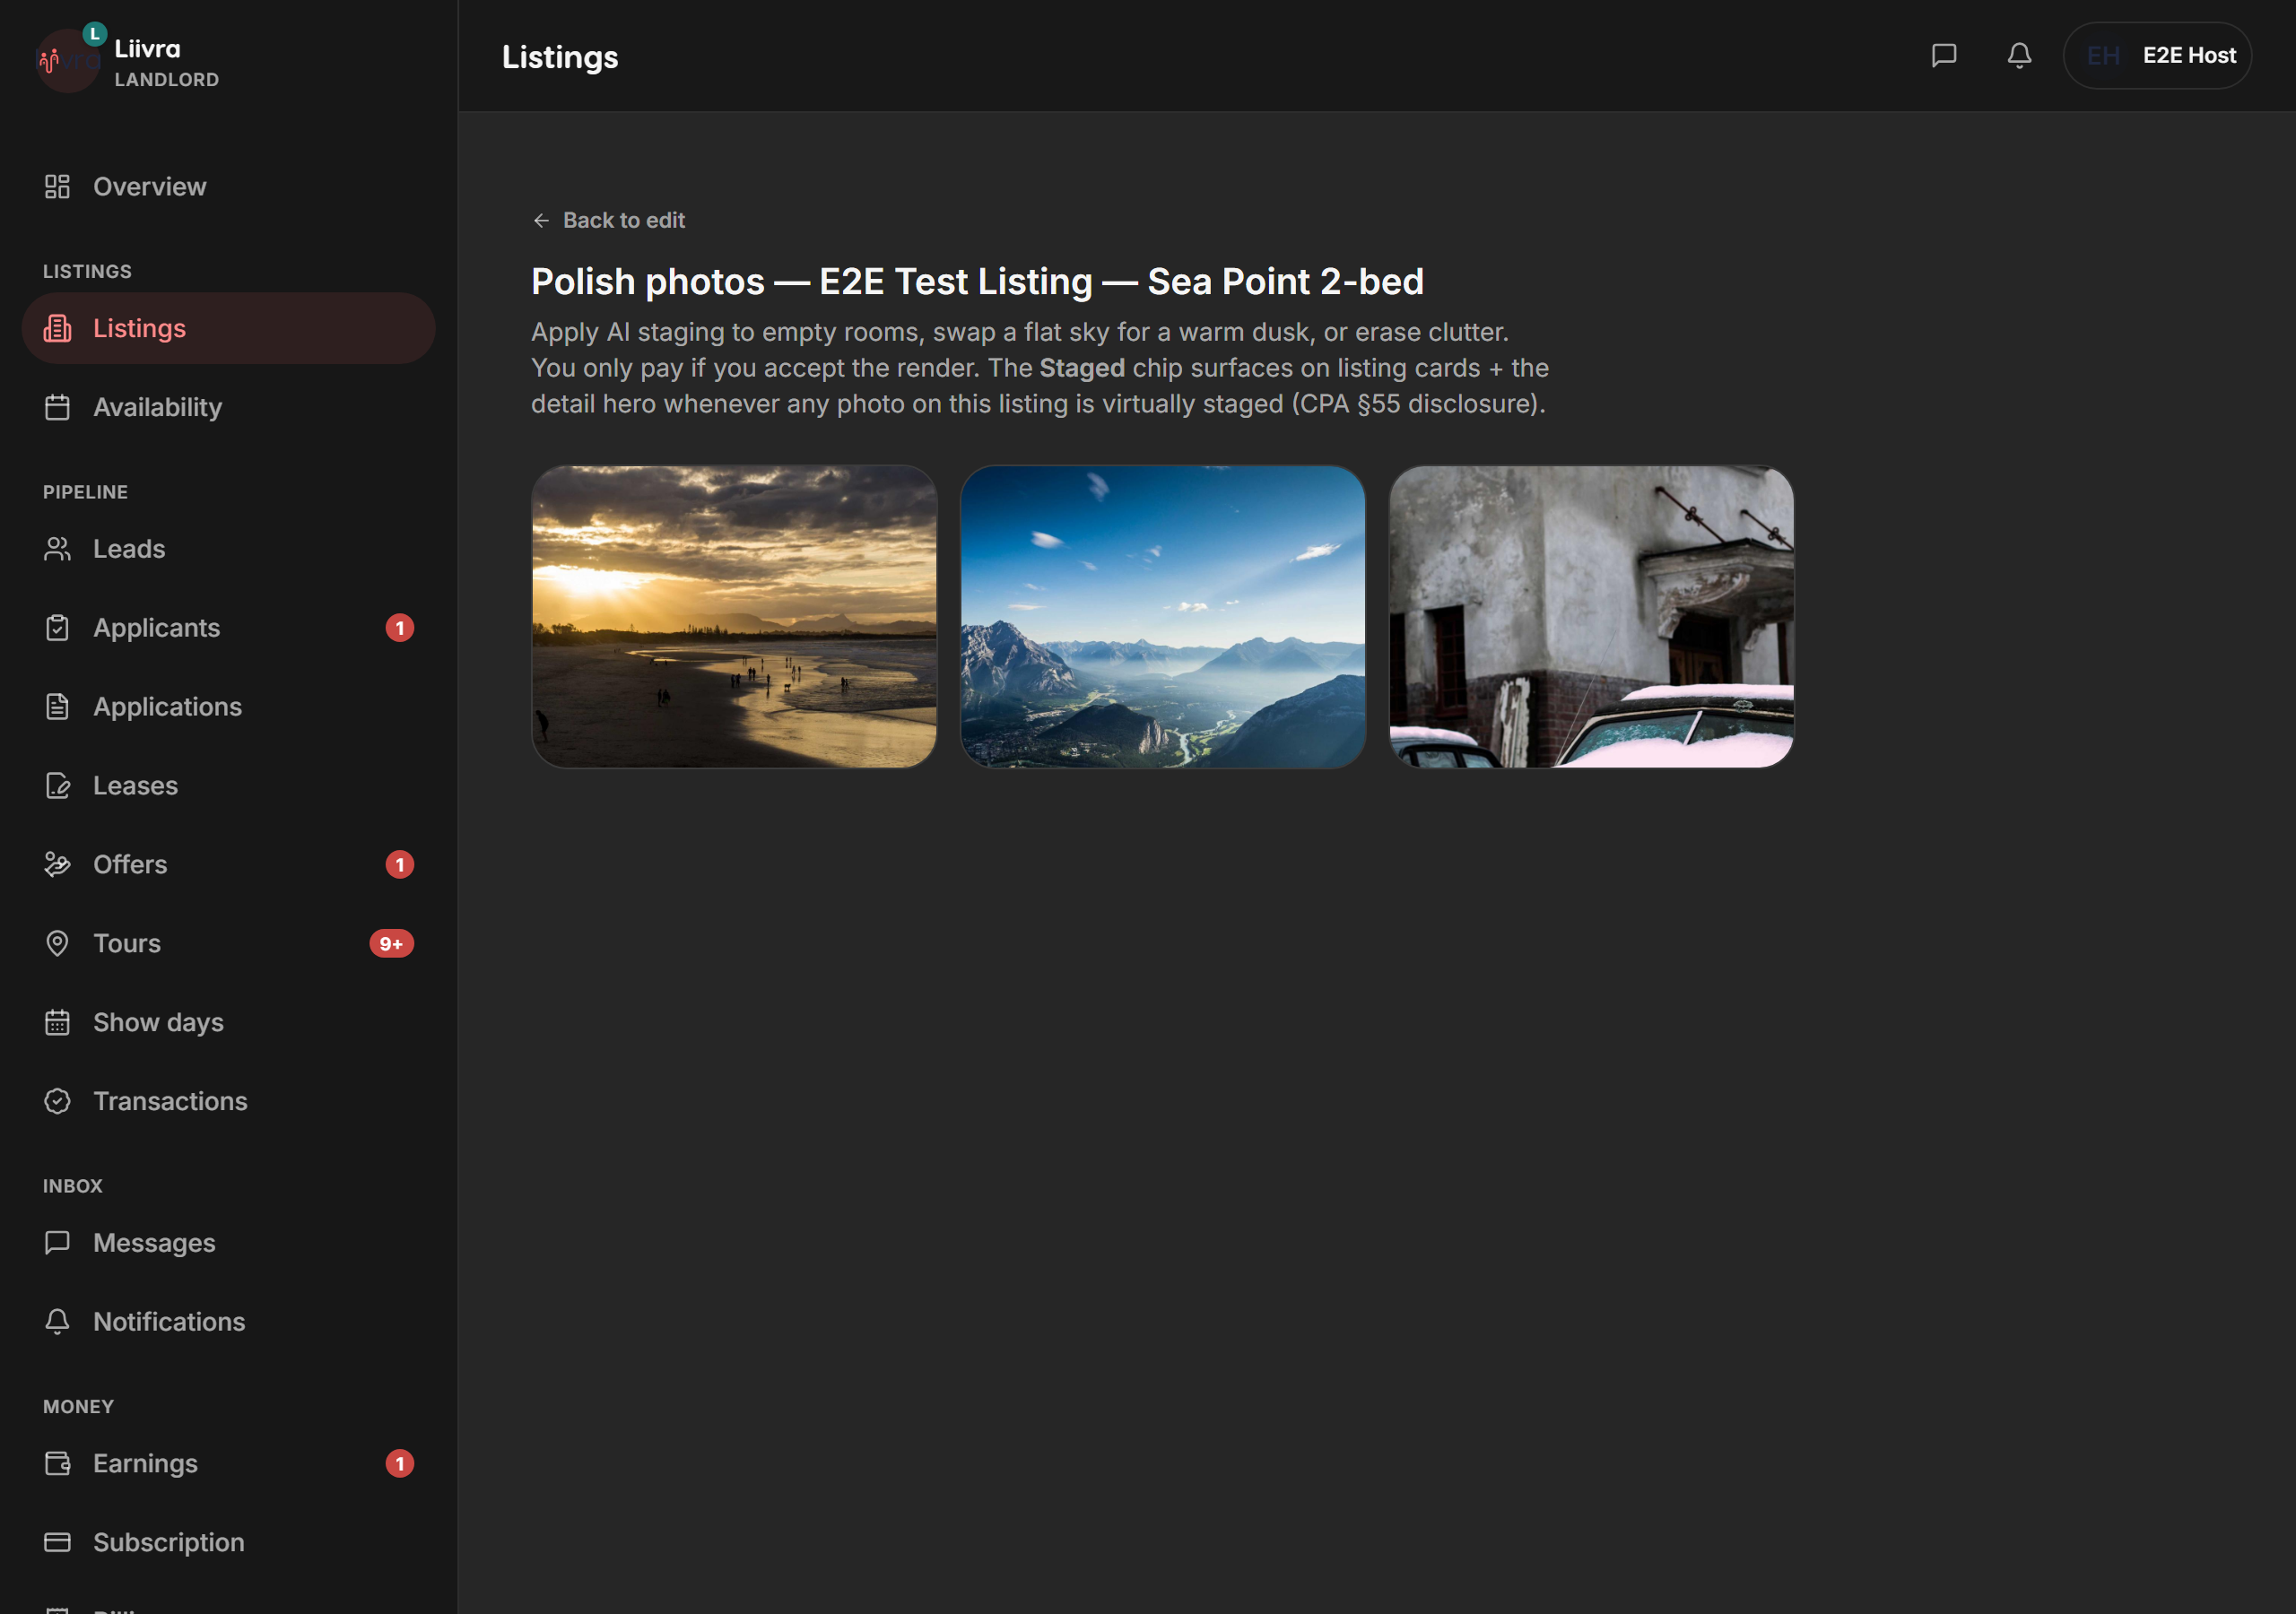Click the Overview grid icon in sidebar
Viewport: 2296px width, 1614px height.
tap(57, 186)
